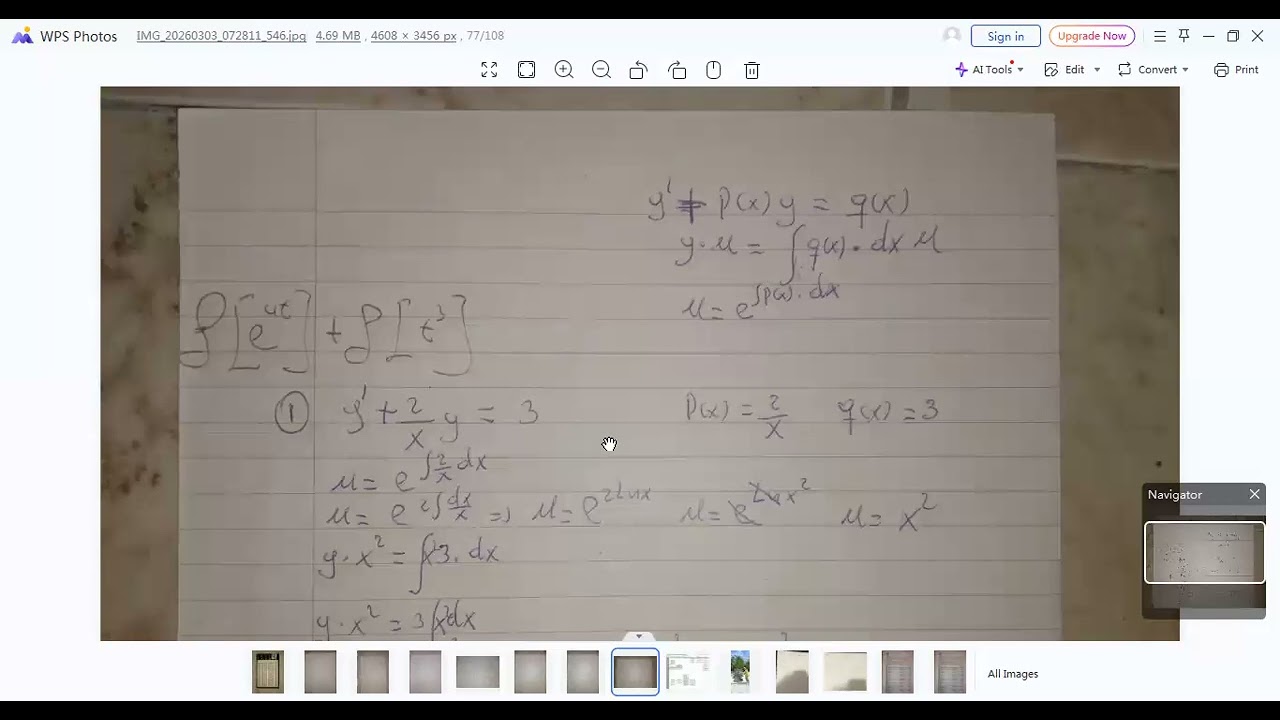Rotate image counterclockwise

638,70
